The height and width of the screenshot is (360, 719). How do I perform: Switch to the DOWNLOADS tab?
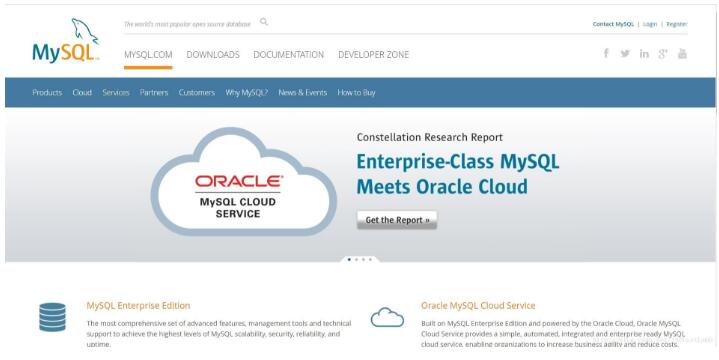click(213, 55)
